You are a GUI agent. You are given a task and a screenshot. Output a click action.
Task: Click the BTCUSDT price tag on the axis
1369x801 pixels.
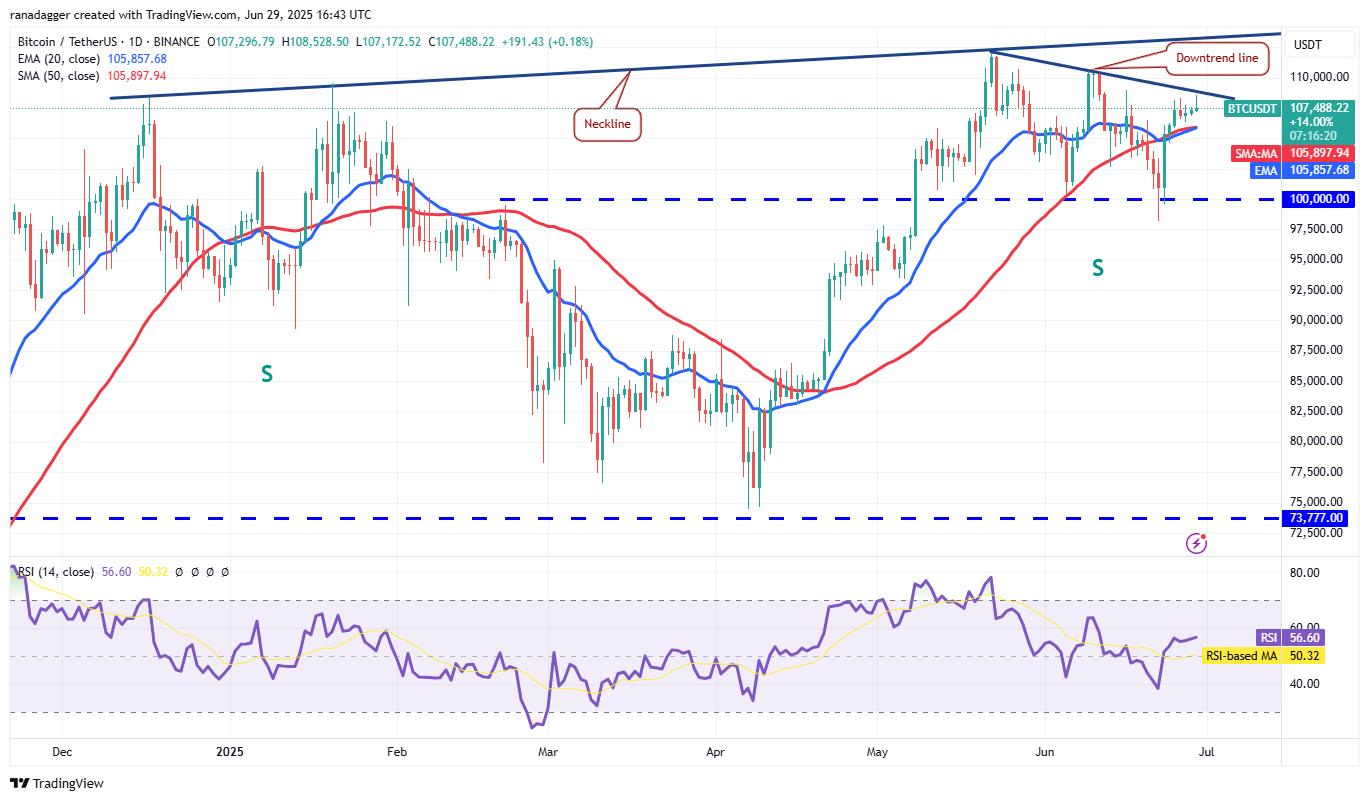coord(1253,108)
